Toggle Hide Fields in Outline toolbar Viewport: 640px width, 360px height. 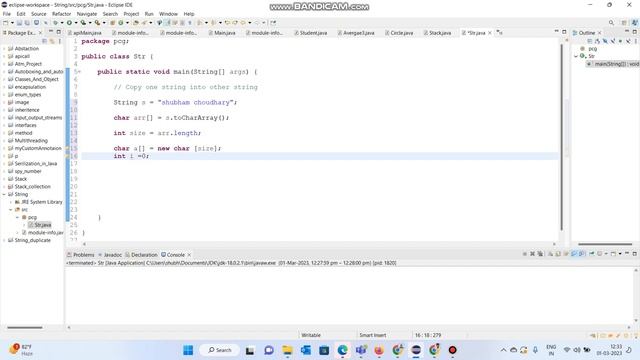click(x=605, y=41)
